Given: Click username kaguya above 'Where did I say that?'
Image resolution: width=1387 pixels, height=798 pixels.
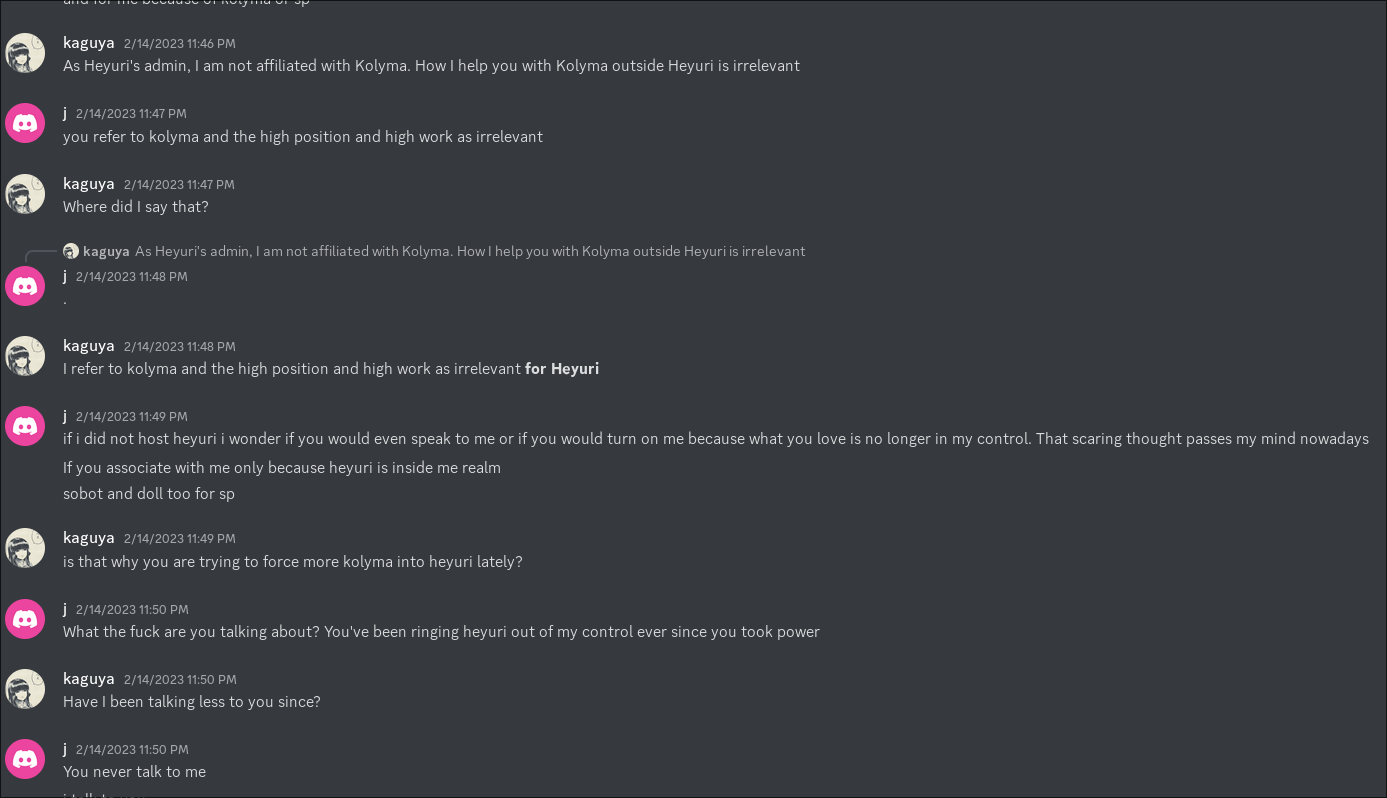Looking at the screenshot, I should point(89,184).
